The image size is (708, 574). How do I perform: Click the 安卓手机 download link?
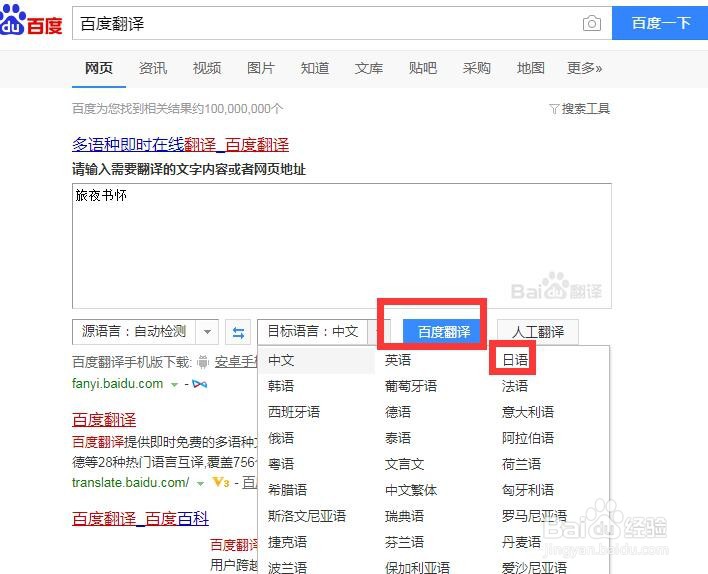point(235,362)
